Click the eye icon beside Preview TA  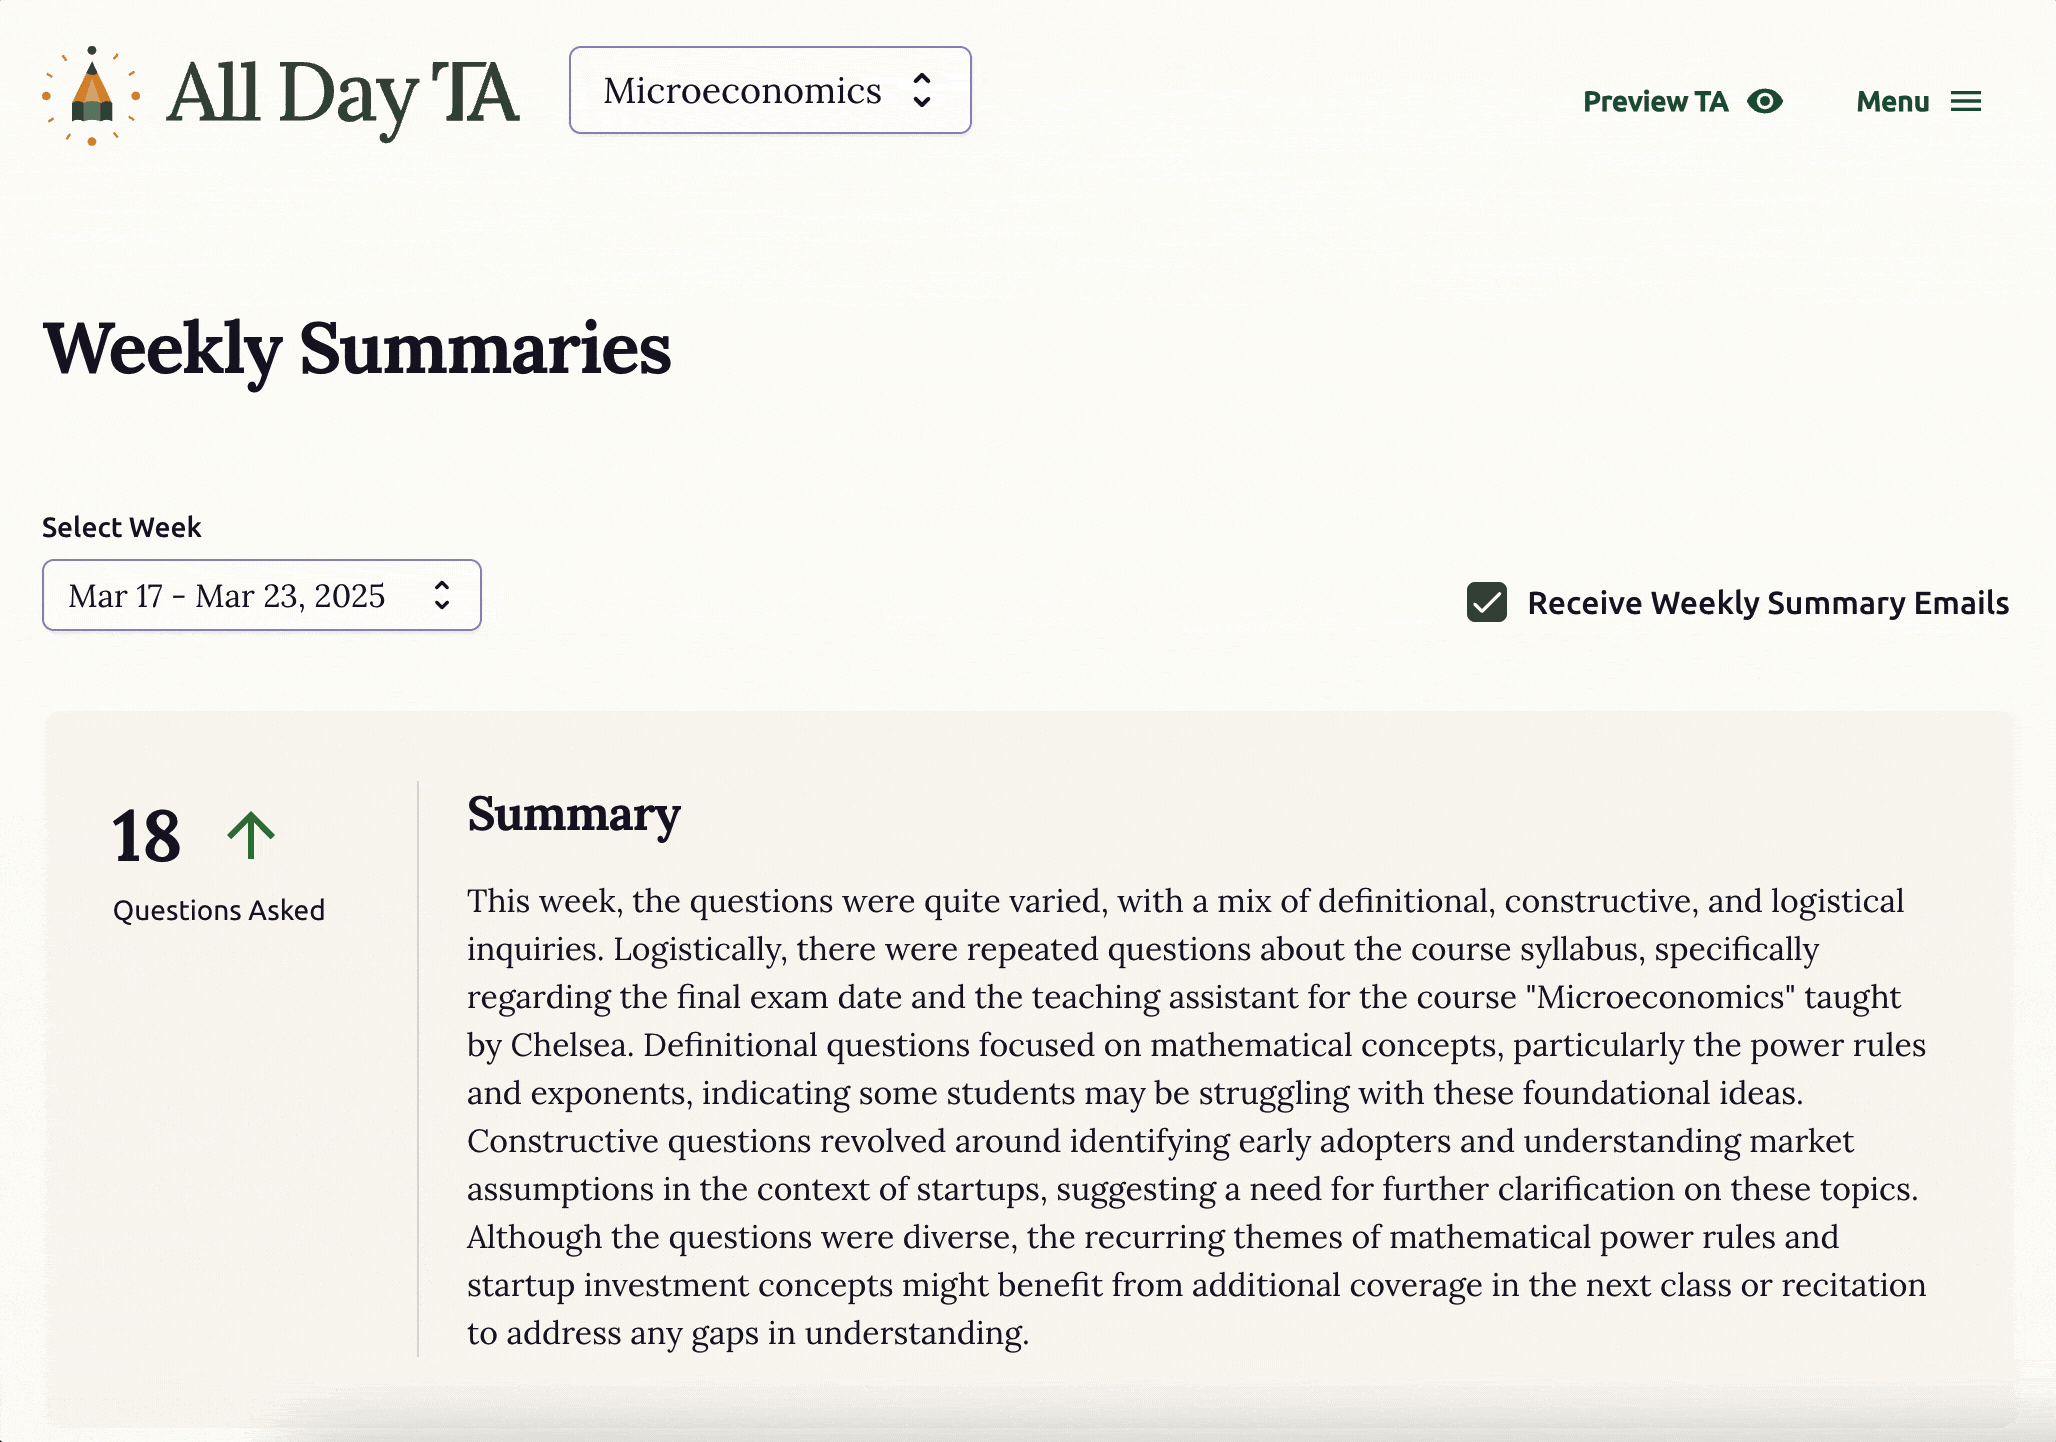coord(1765,101)
